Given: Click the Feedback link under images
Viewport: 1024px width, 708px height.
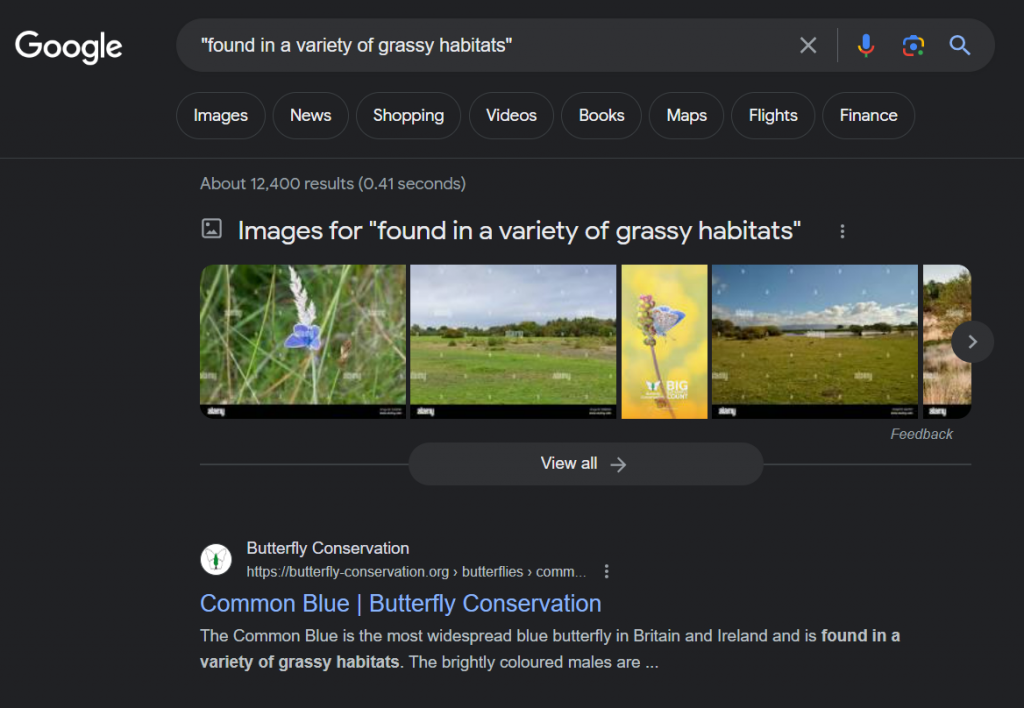Looking at the screenshot, I should click(x=921, y=434).
